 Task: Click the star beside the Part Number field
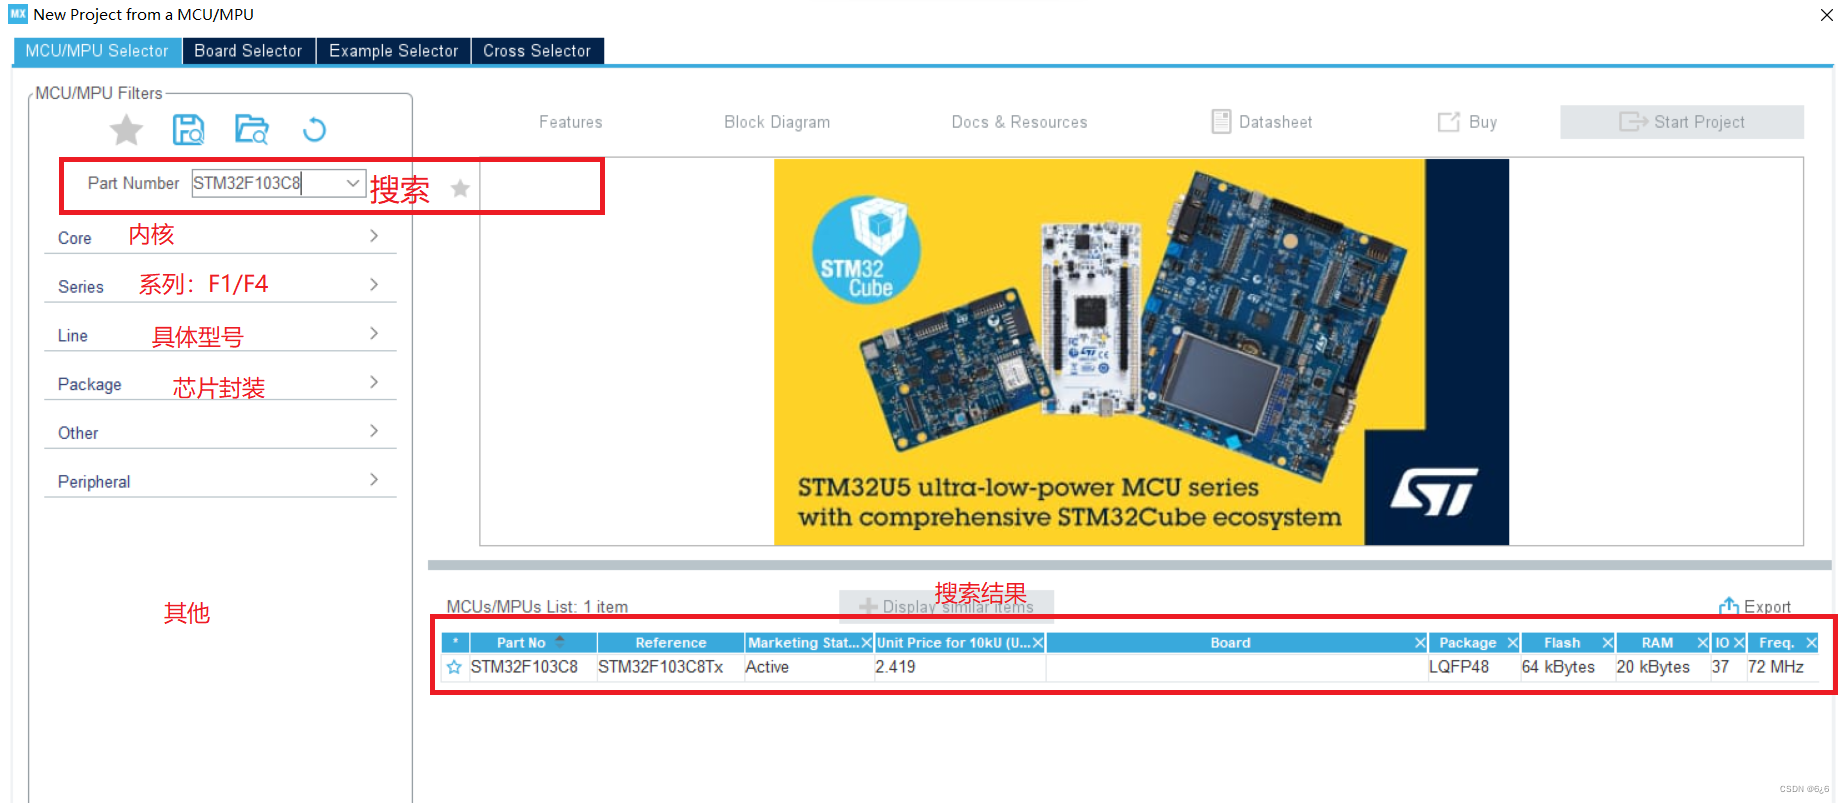(460, 188)
